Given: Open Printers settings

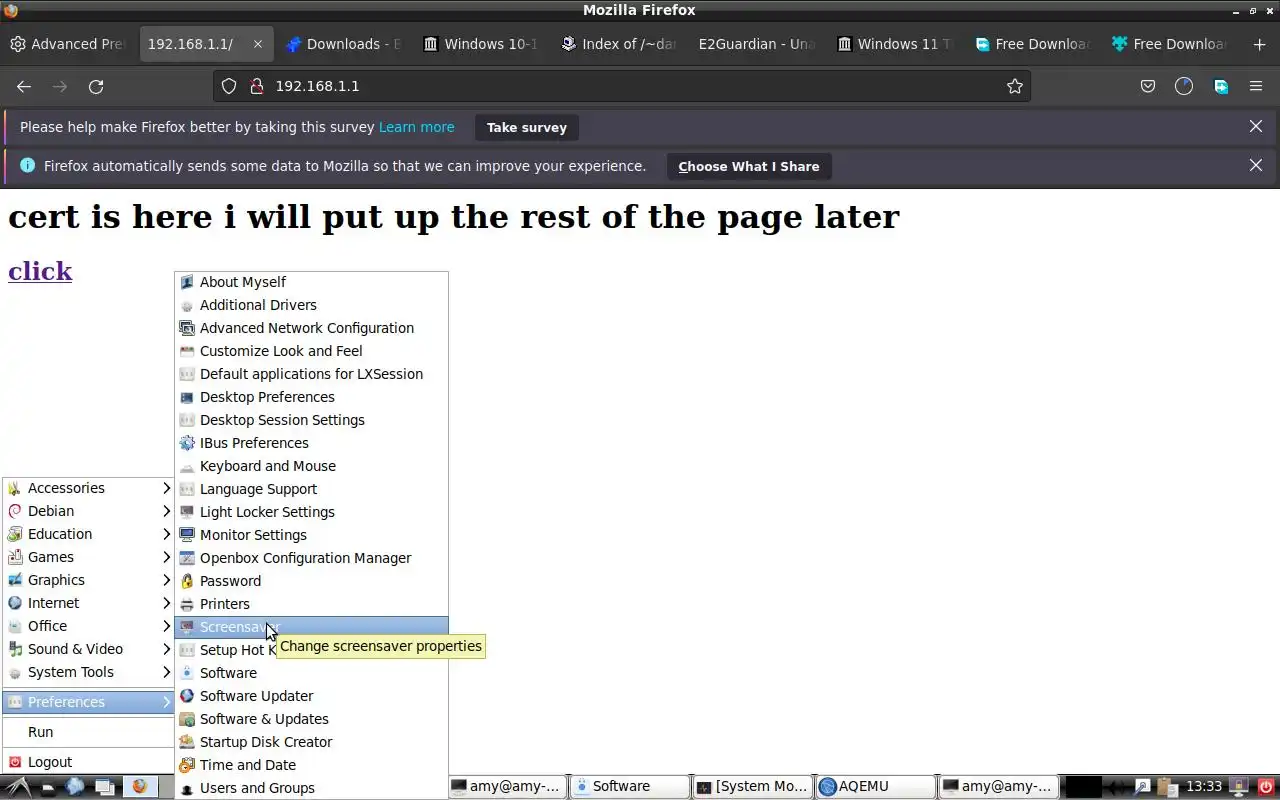Looking at the screenshot, I should pyautogui.click(x=312, y=604).
